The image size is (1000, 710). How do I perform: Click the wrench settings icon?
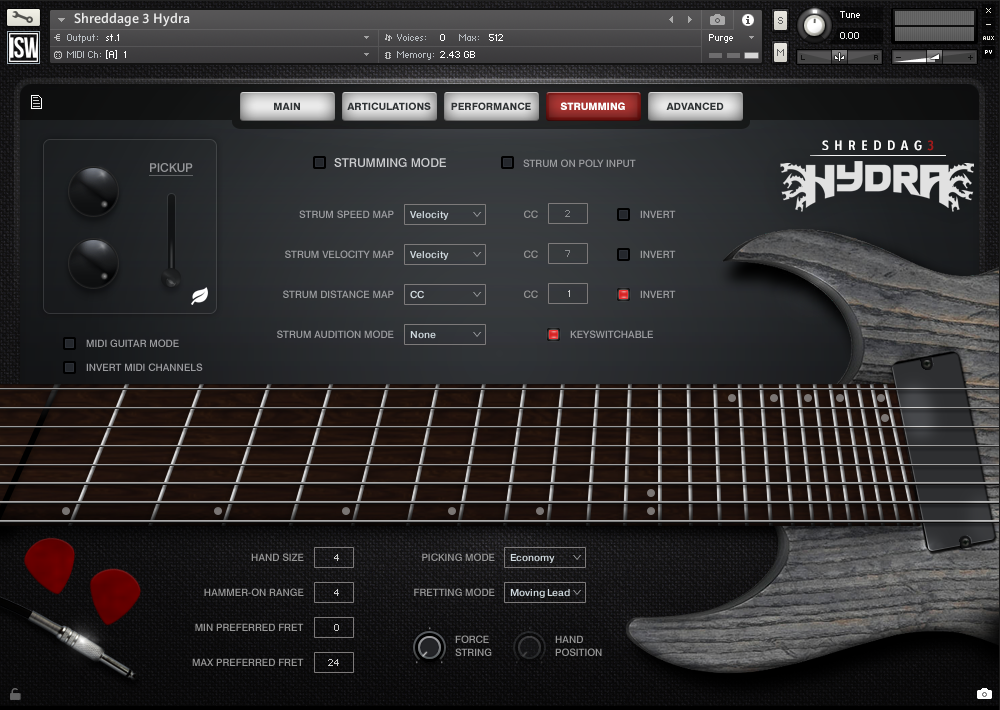pos(23,17)
